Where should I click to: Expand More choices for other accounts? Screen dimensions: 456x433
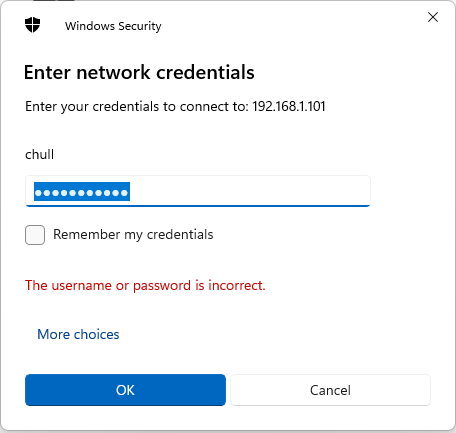click(x=78, y=334)
